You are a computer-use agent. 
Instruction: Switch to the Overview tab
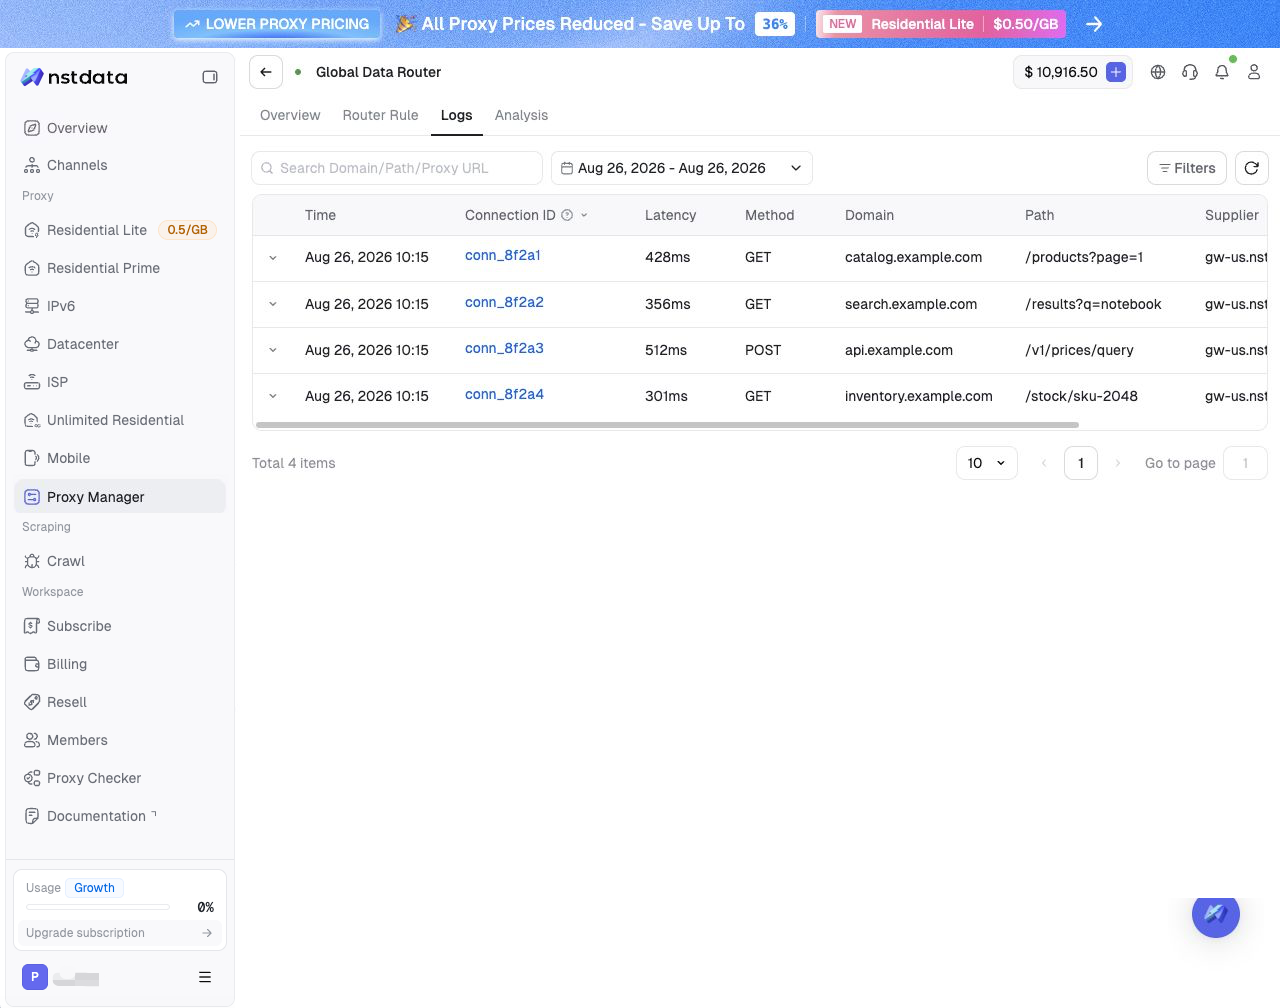(x=290, y=115)
